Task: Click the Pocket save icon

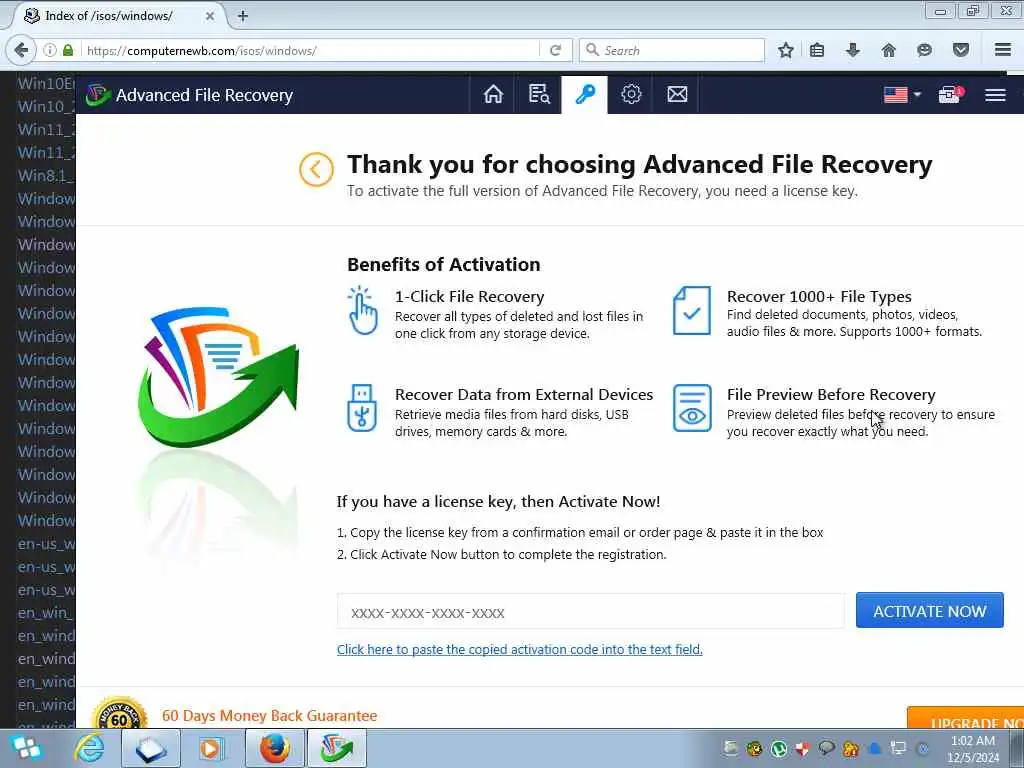Action: tap(961, 50)
